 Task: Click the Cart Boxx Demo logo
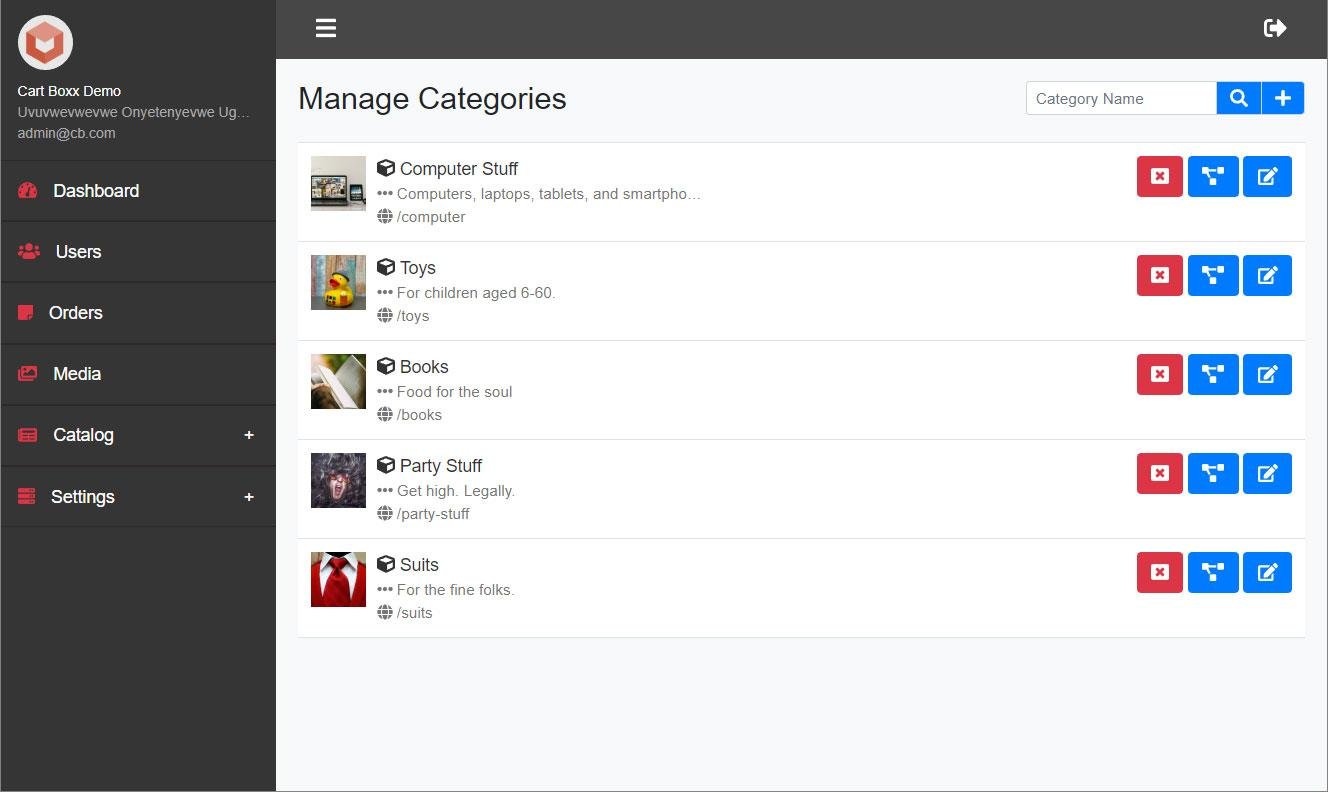coord(45,43)
